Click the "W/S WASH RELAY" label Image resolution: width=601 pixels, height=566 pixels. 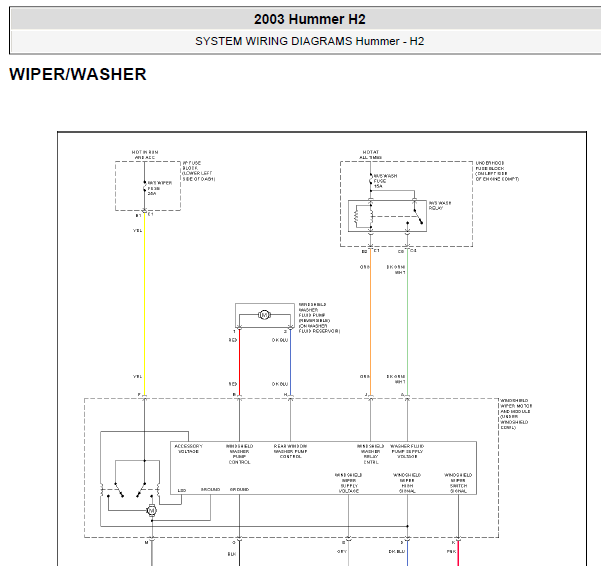(x=440, y=205)
